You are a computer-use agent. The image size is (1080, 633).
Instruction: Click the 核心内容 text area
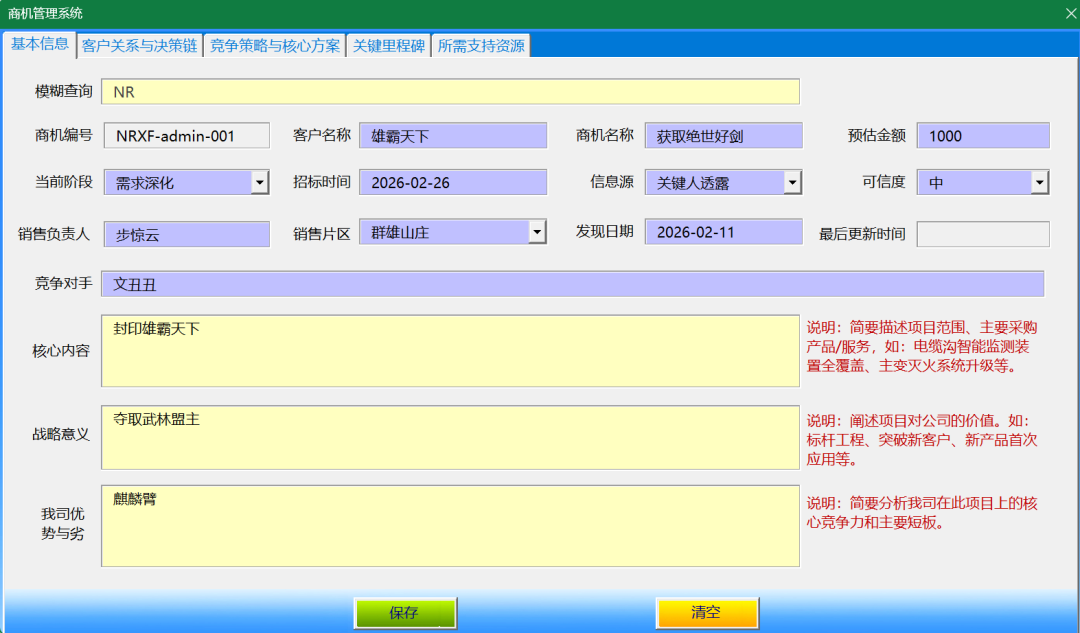[450, 351]
